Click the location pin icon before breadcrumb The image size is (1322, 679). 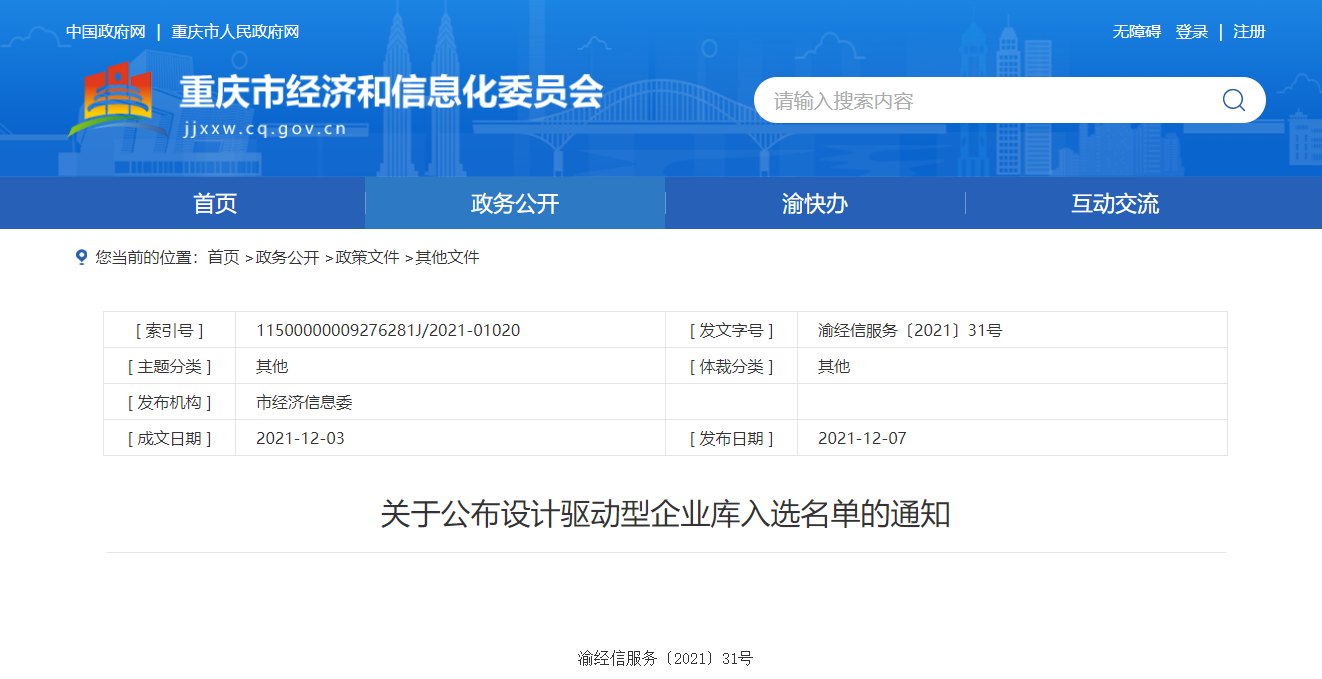[81, 257]
